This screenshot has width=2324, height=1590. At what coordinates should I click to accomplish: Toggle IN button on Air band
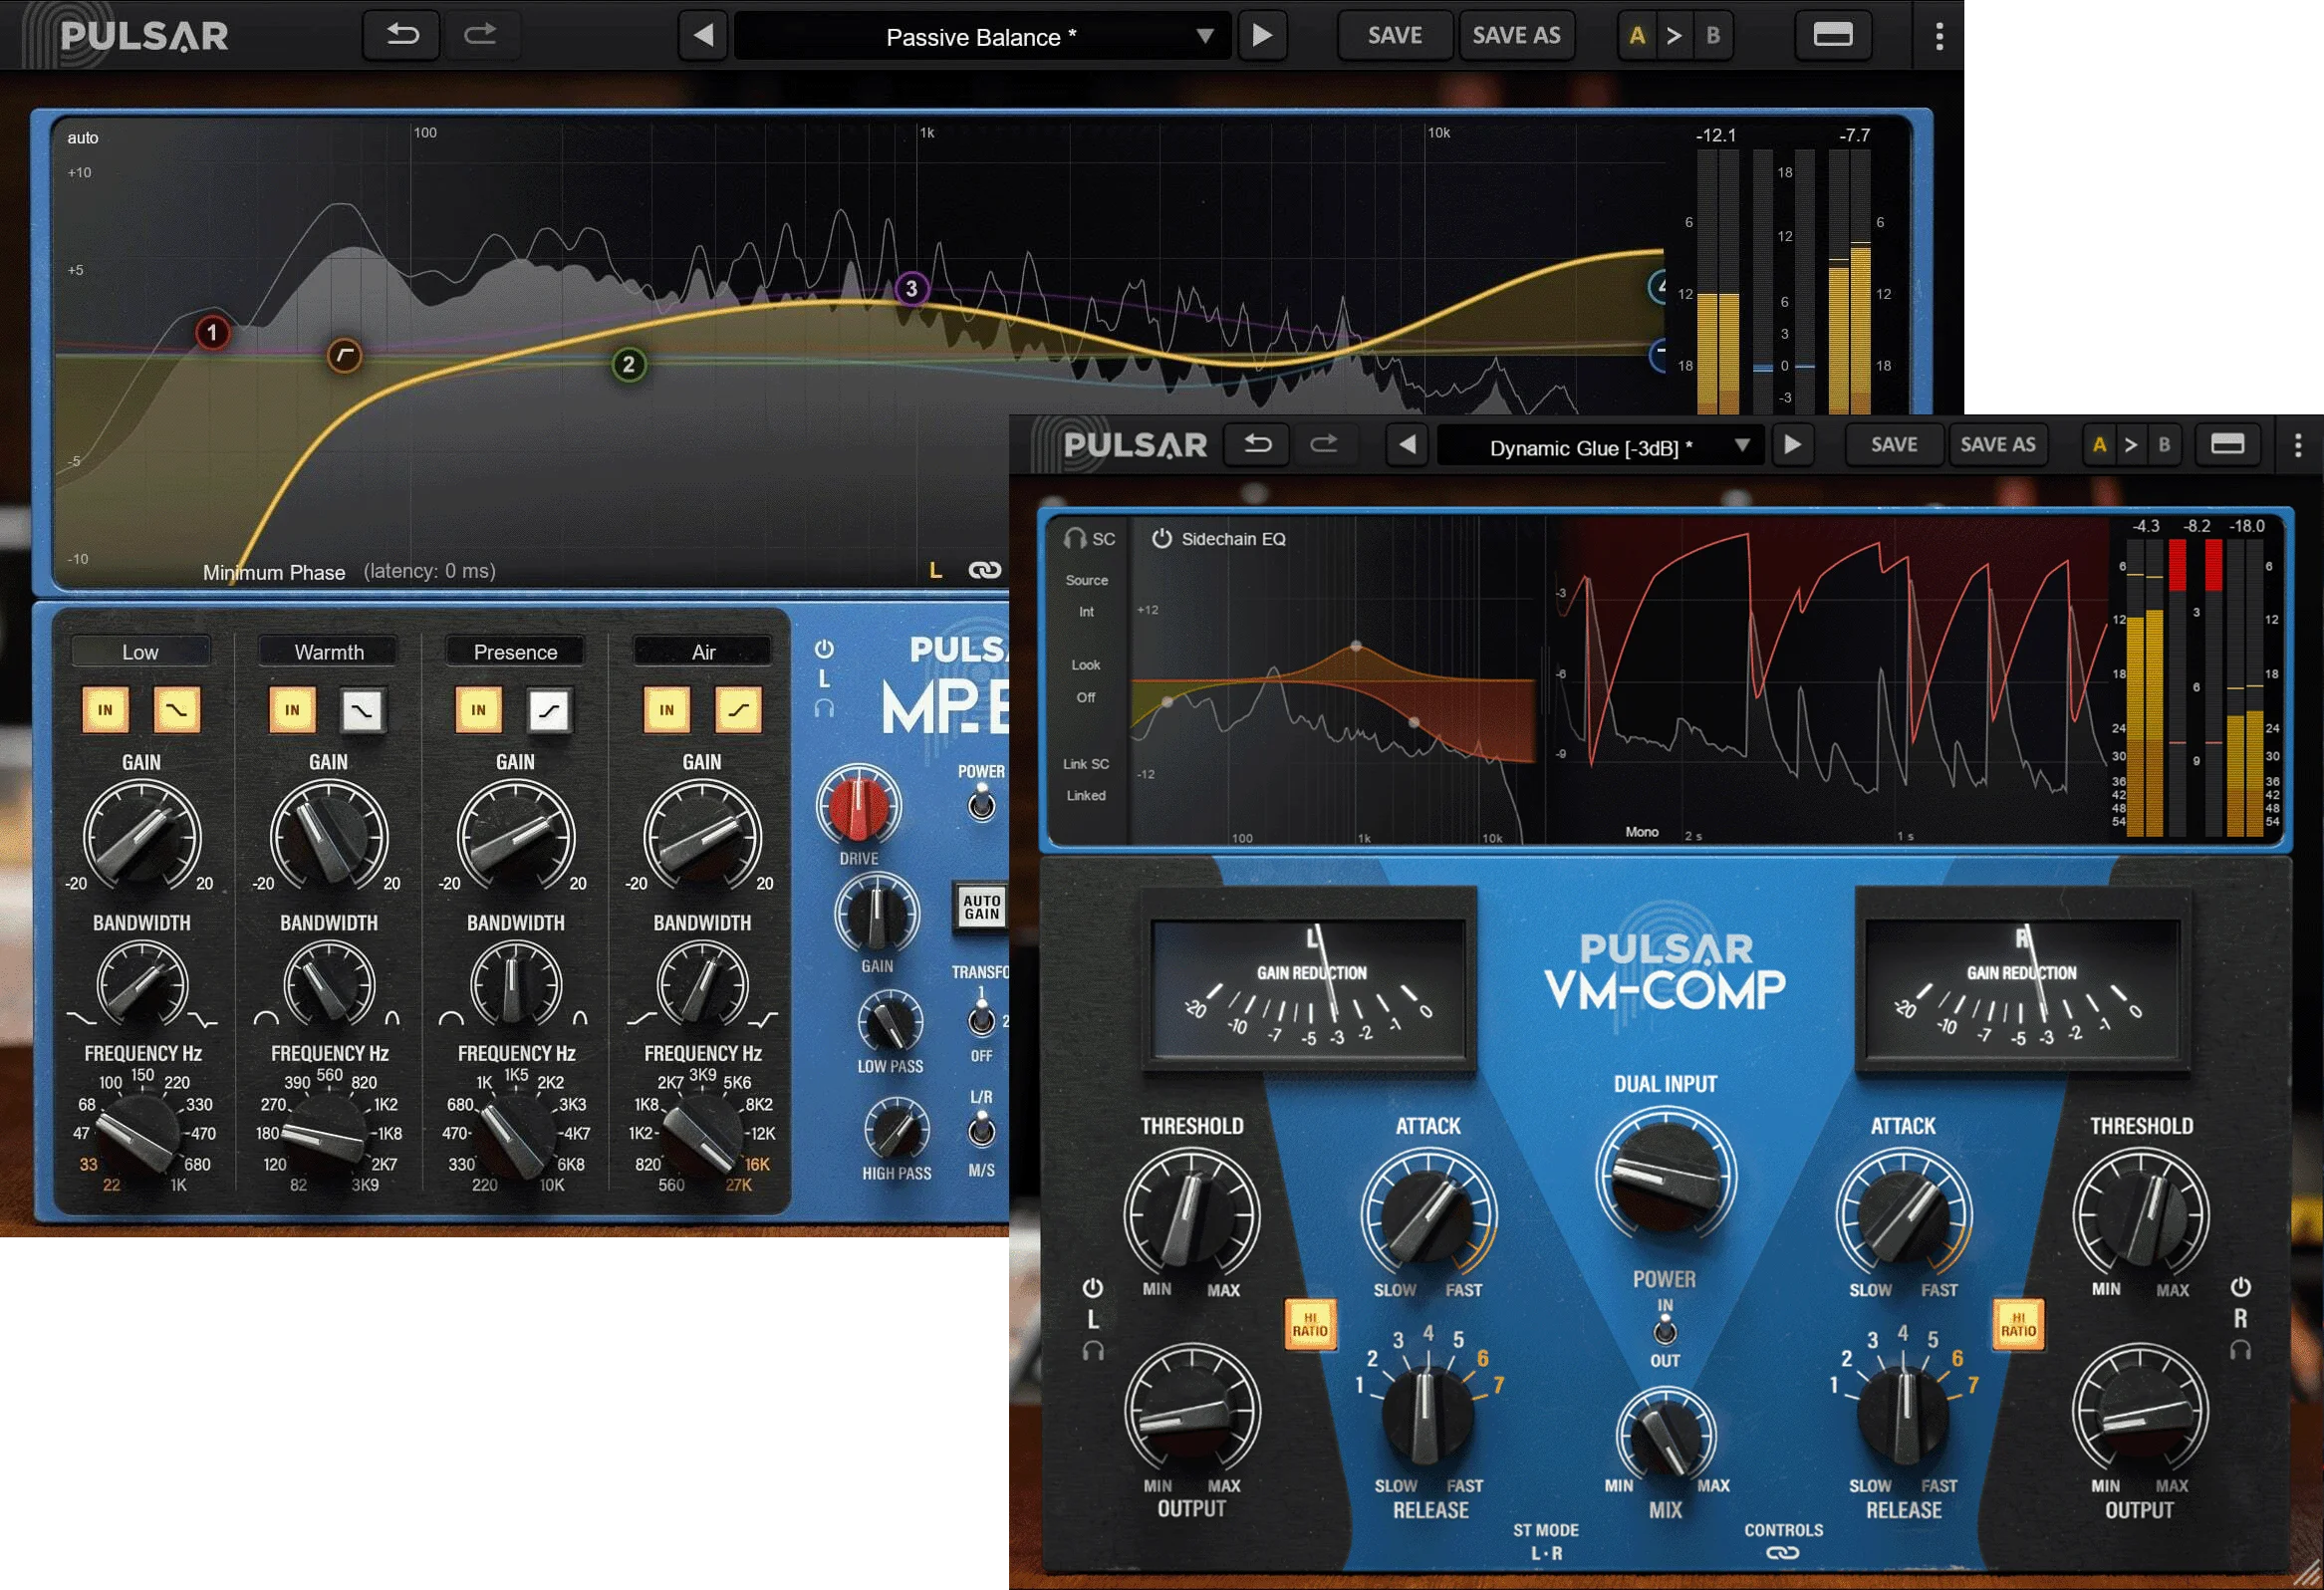666,710
